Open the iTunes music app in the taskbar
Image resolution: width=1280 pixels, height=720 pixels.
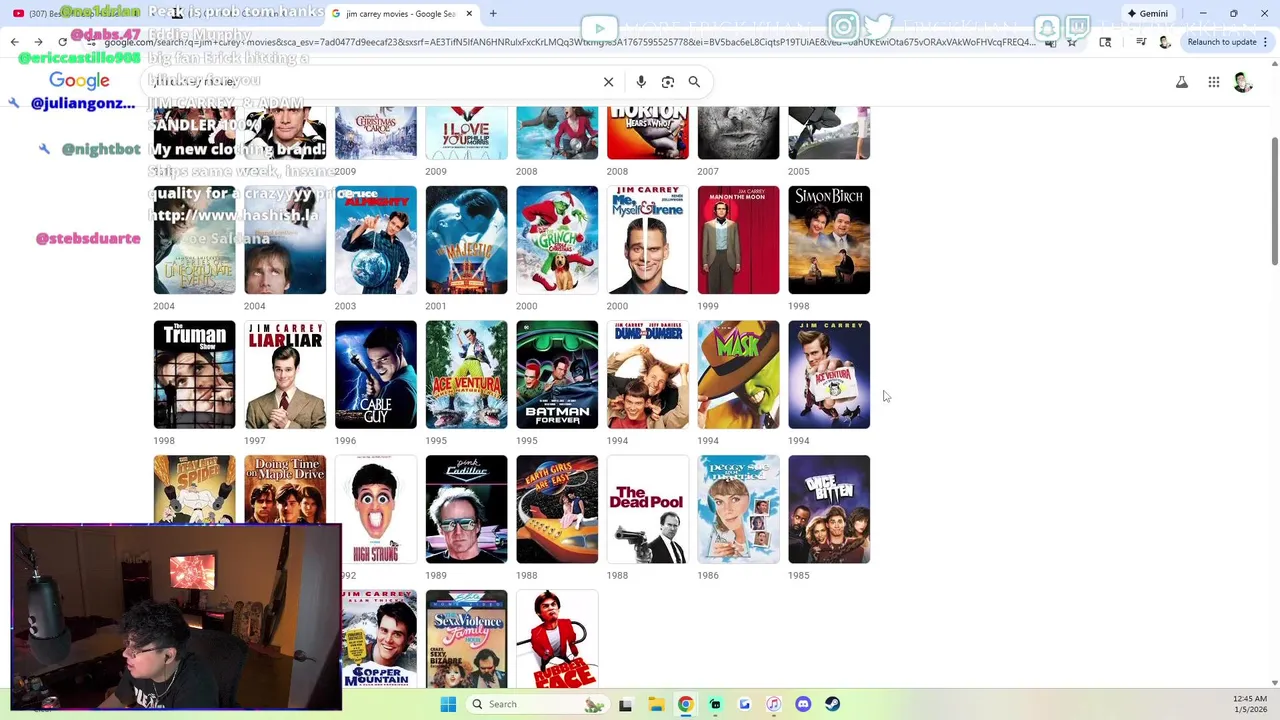(773, 704)
